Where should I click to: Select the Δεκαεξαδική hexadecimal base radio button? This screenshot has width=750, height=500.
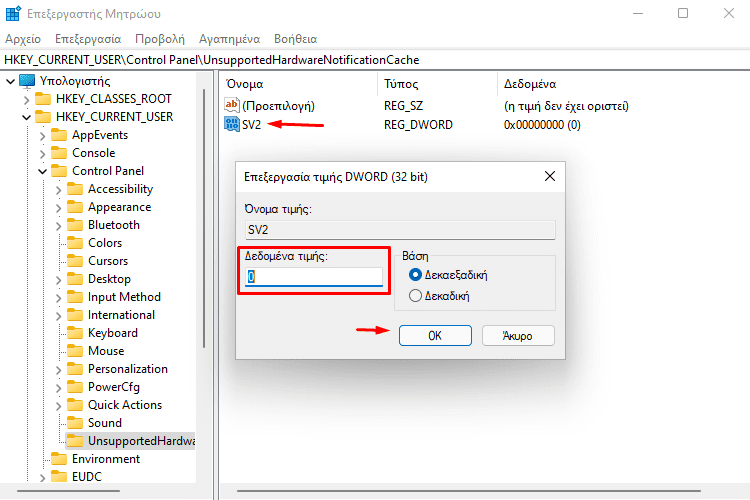click(415, 275)
